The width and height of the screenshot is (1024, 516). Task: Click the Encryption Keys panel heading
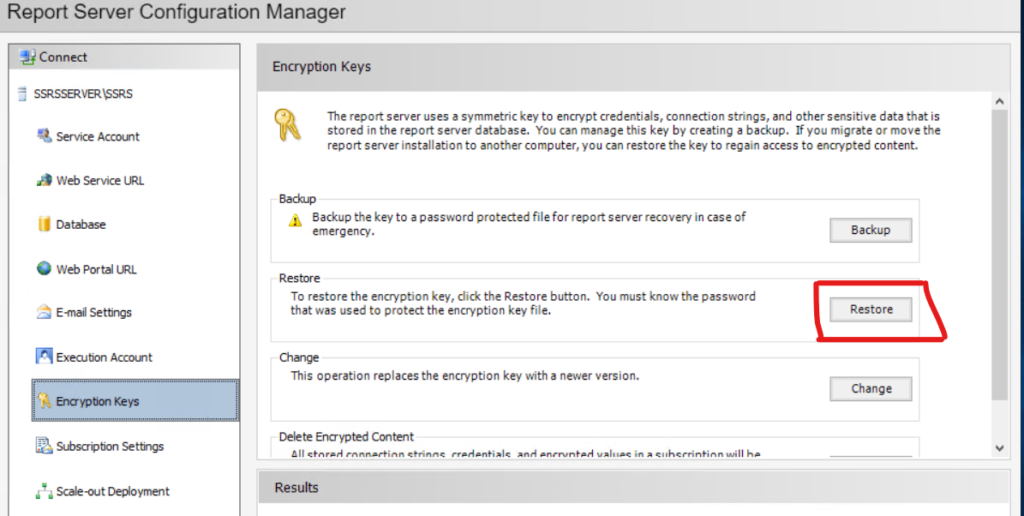321,67
